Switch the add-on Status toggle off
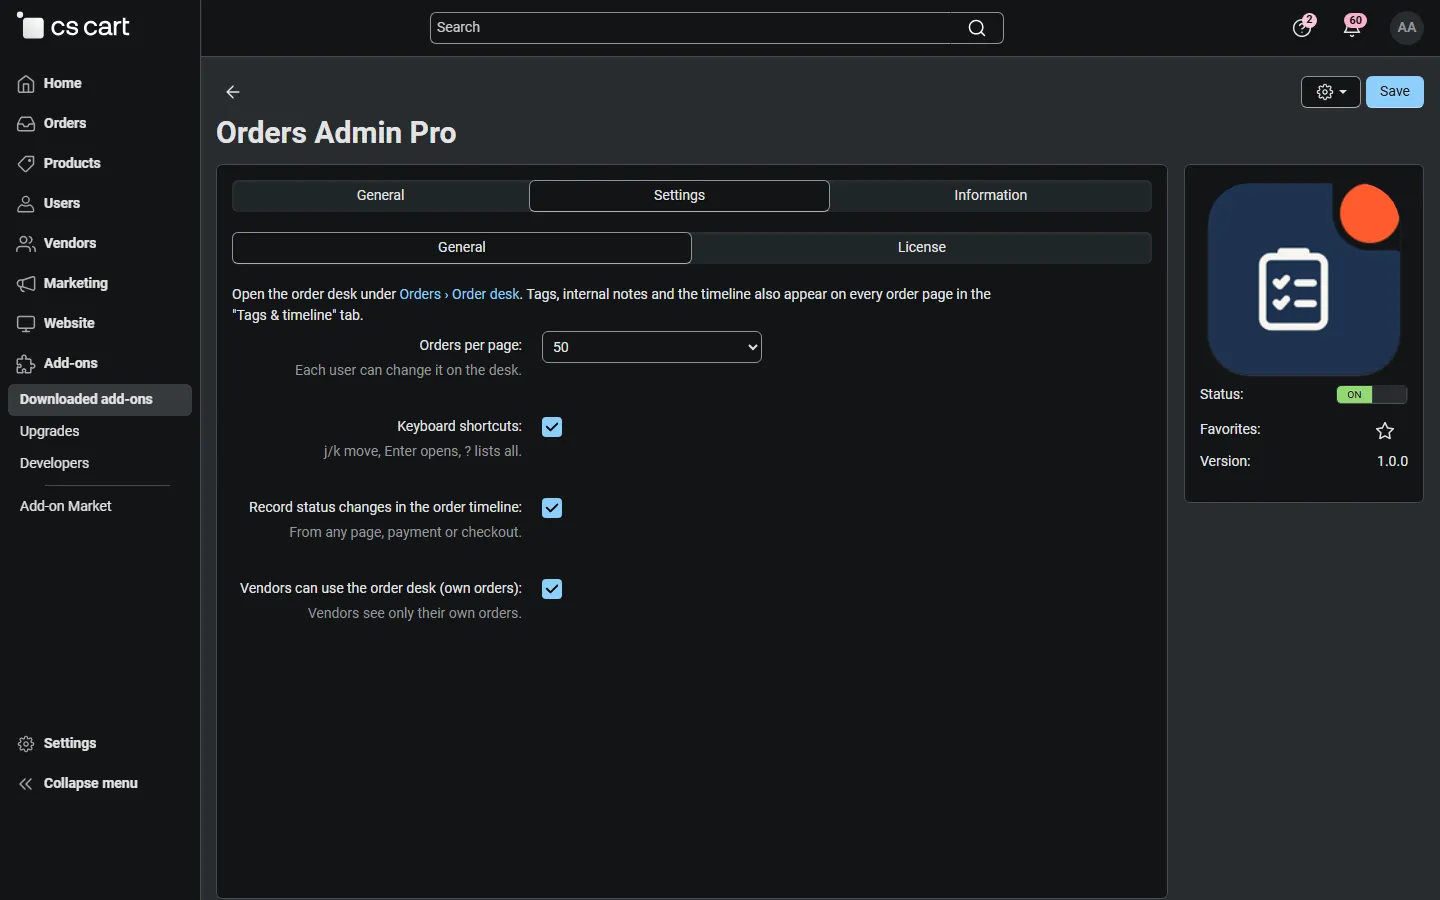1440x900 pixels. click(1372, 395)
